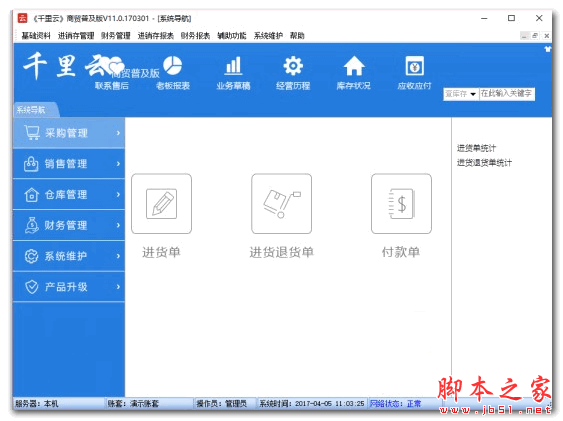This screenshot has width=563, height=421.
Task: Click 网络状态: 正常 in status bar
Action: click(x=395, y=403)
